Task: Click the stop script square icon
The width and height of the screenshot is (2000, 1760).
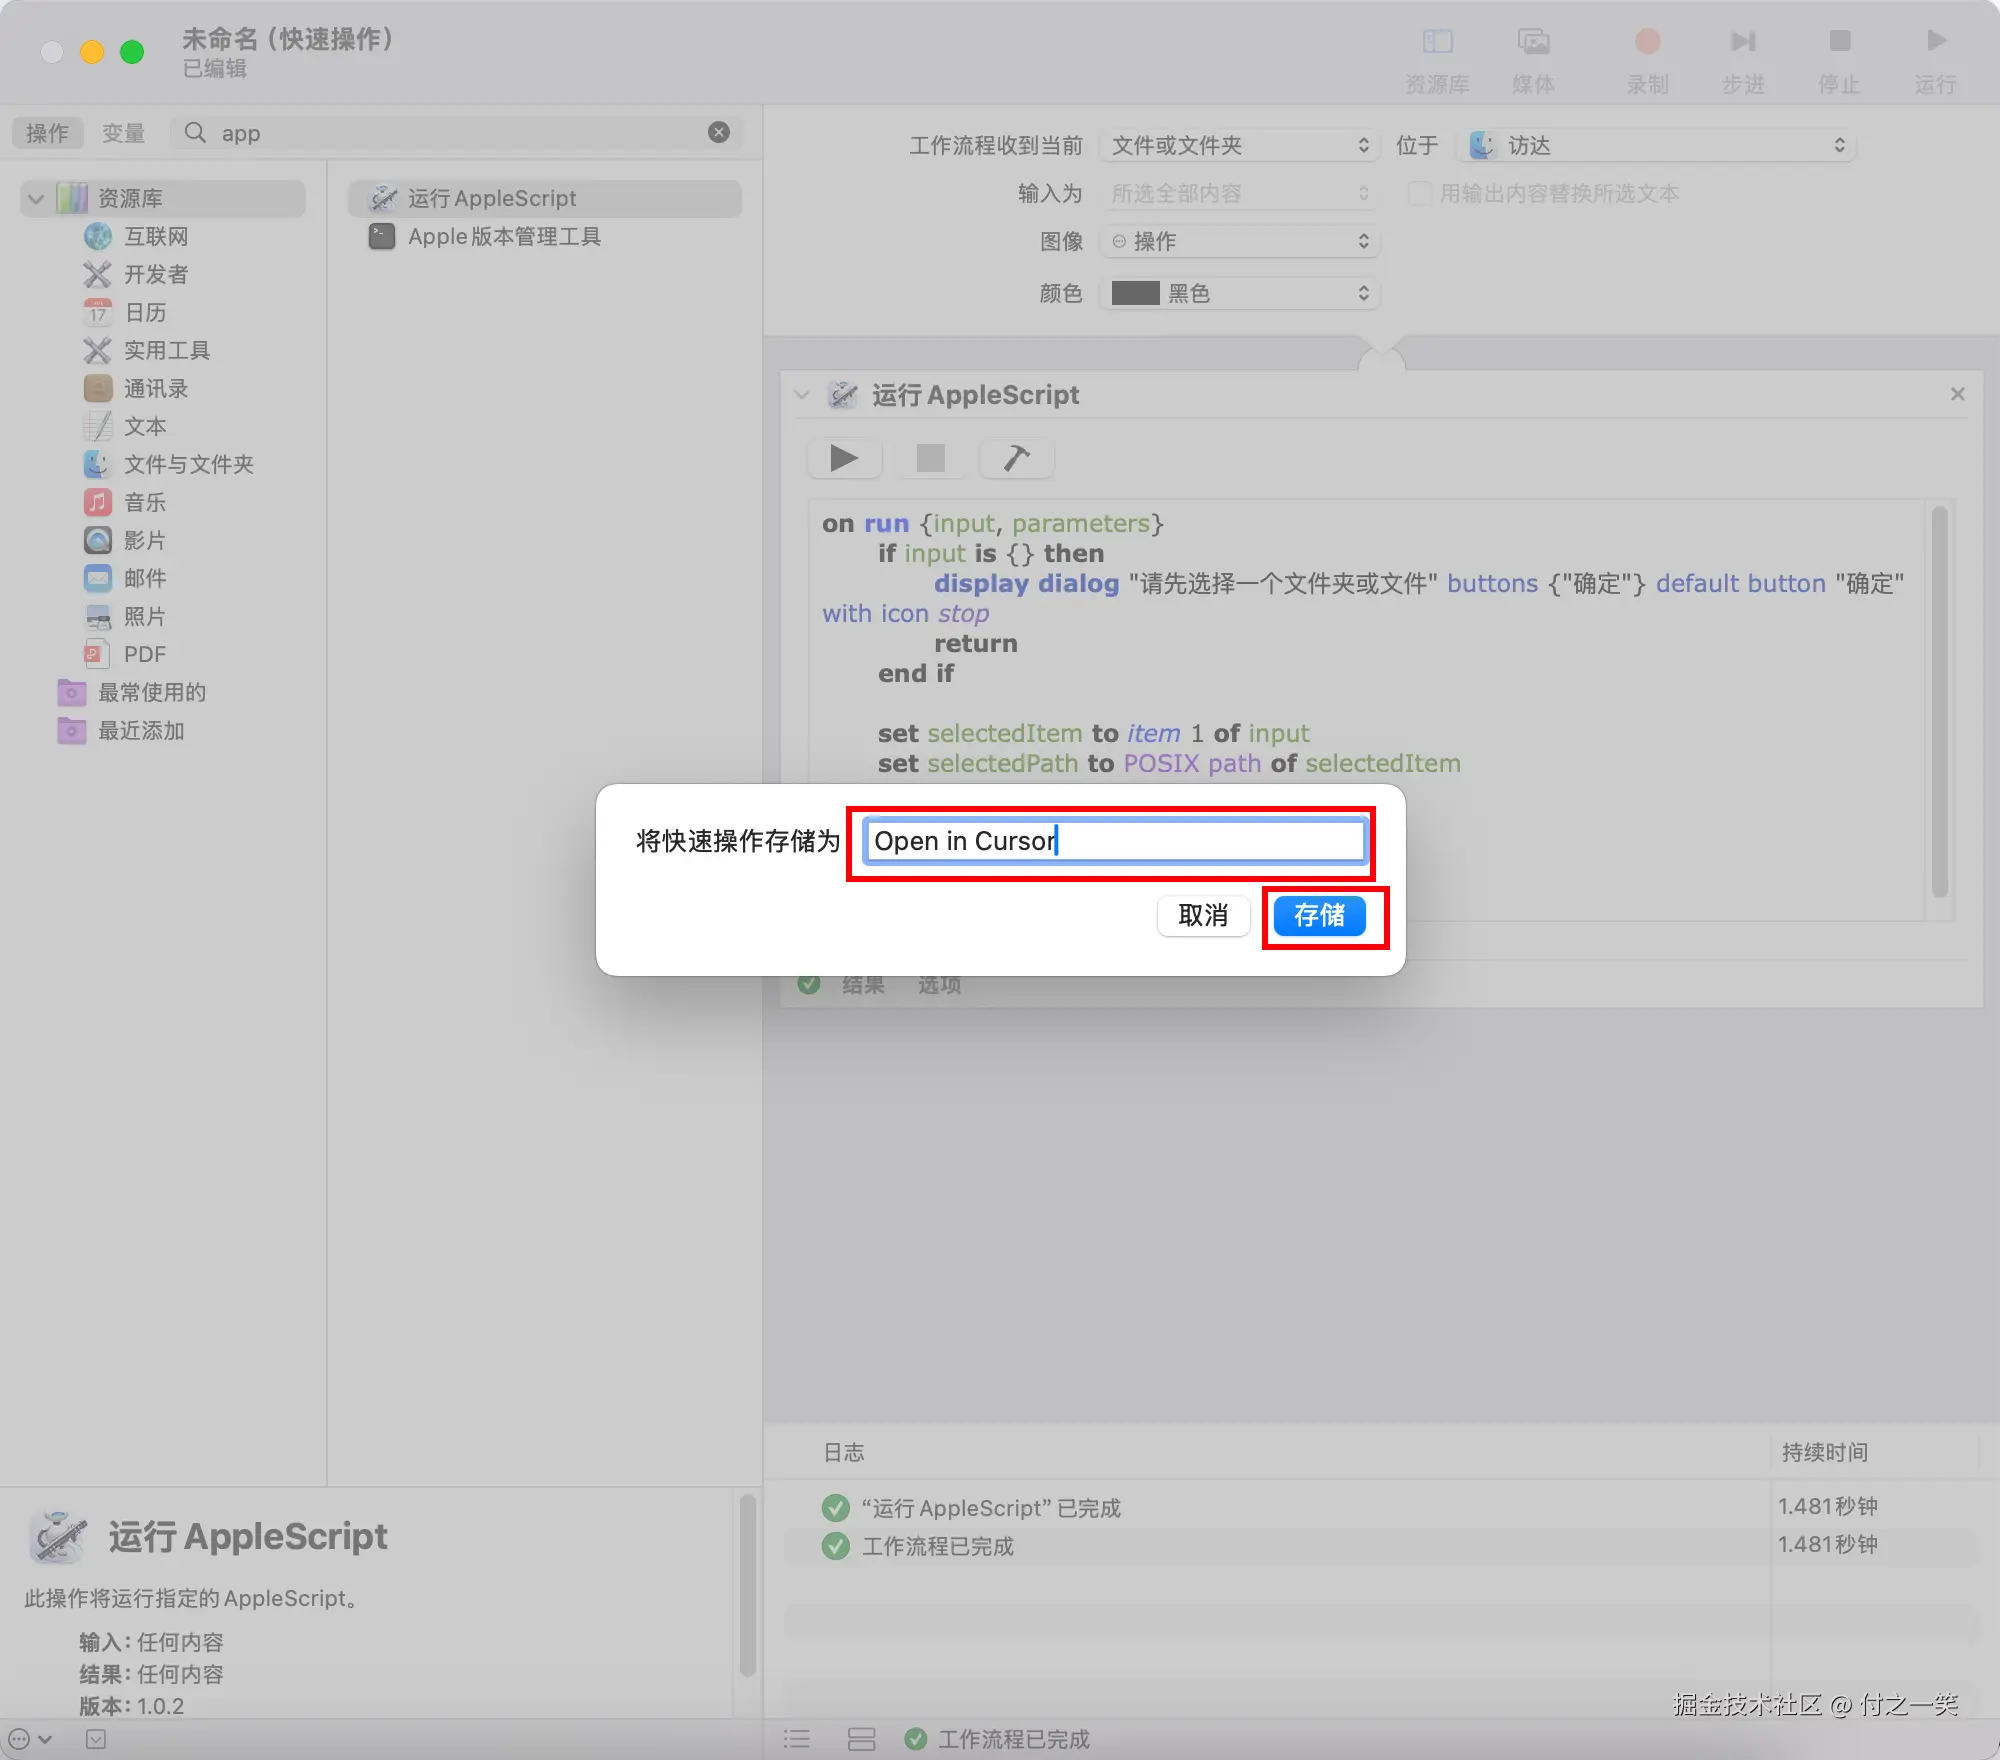Action: click(930, 458)
